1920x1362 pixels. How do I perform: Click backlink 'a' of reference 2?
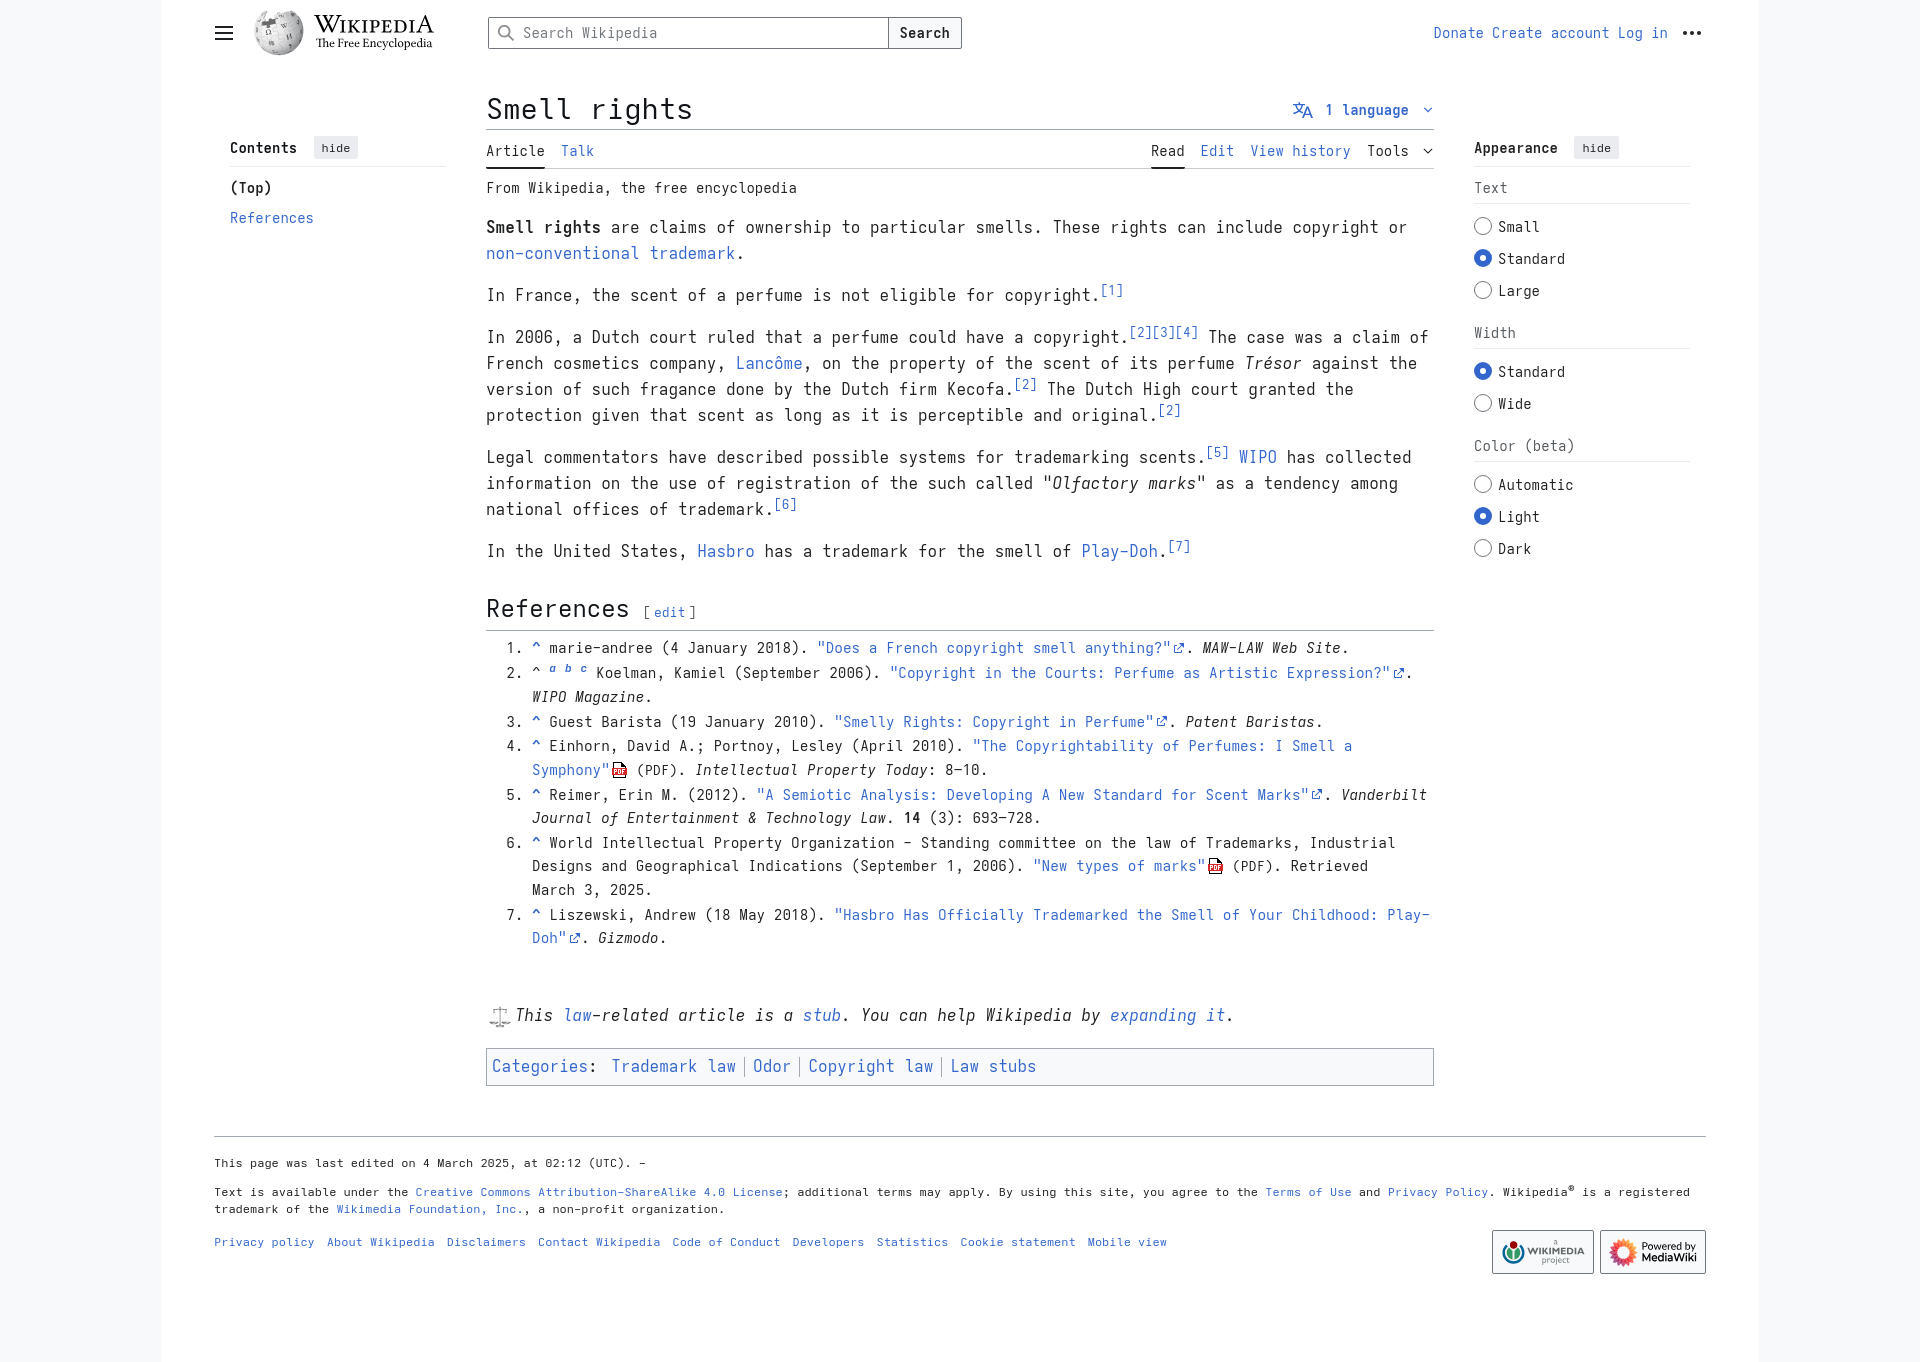pos(552,669)
